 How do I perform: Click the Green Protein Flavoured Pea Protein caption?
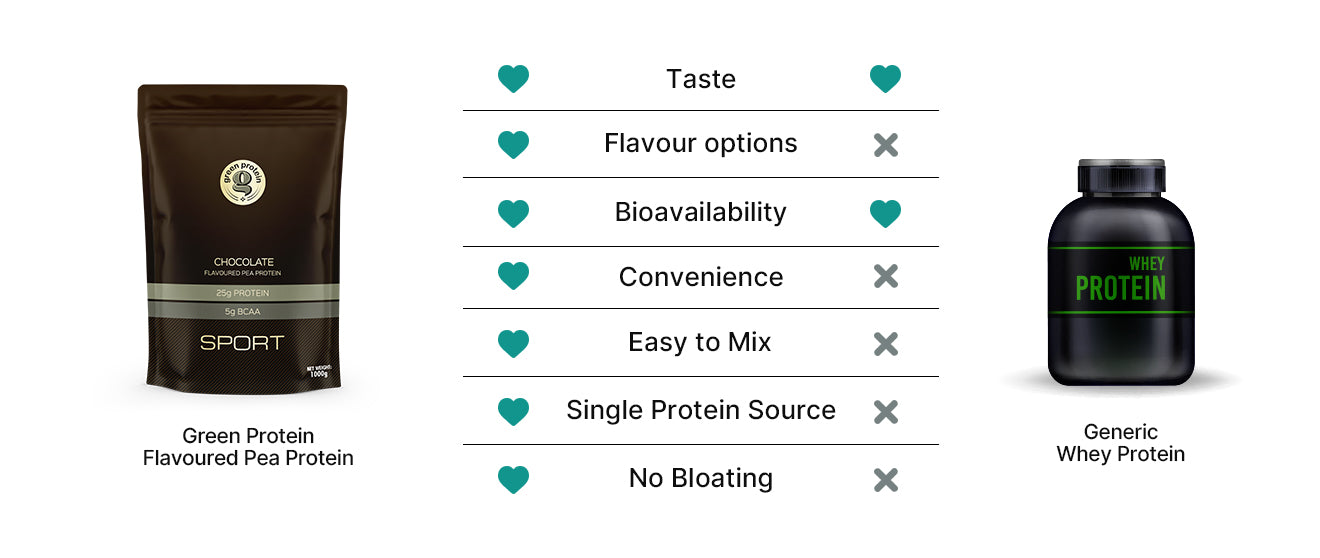pos(248,447)
